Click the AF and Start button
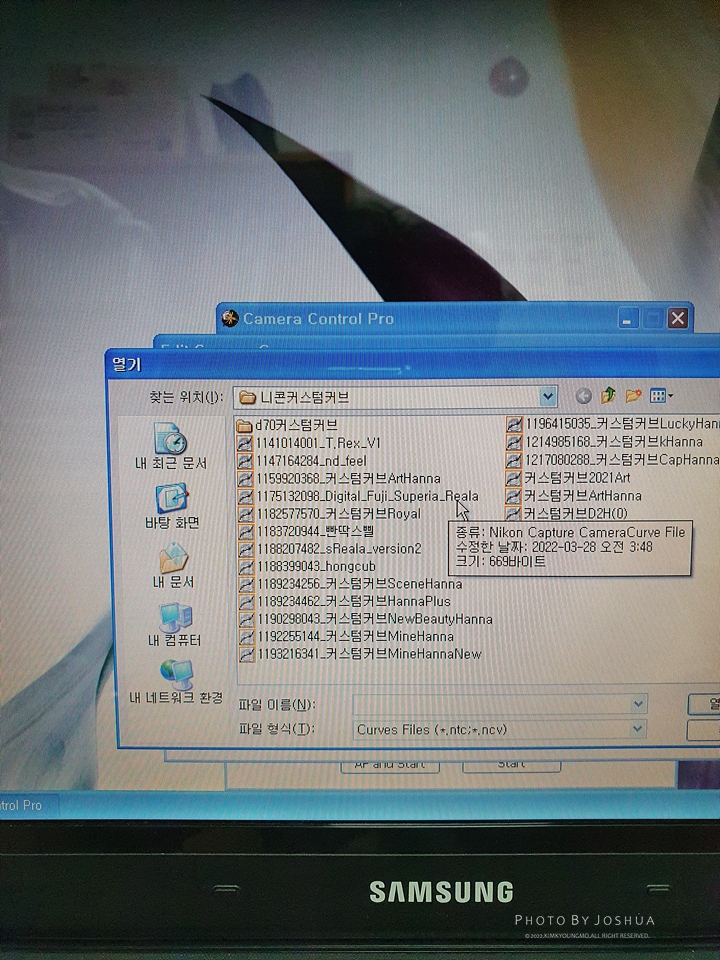The width and height of the screenshot is (720, 960). click(x=389, y=765)
